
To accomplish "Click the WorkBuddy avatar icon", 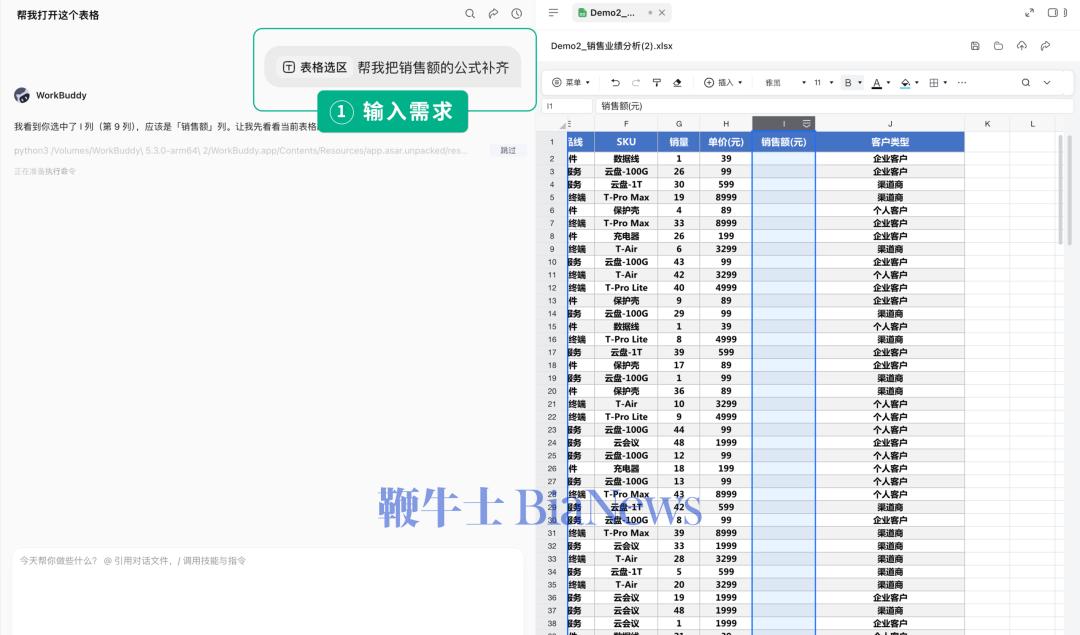I will (22, 95).
